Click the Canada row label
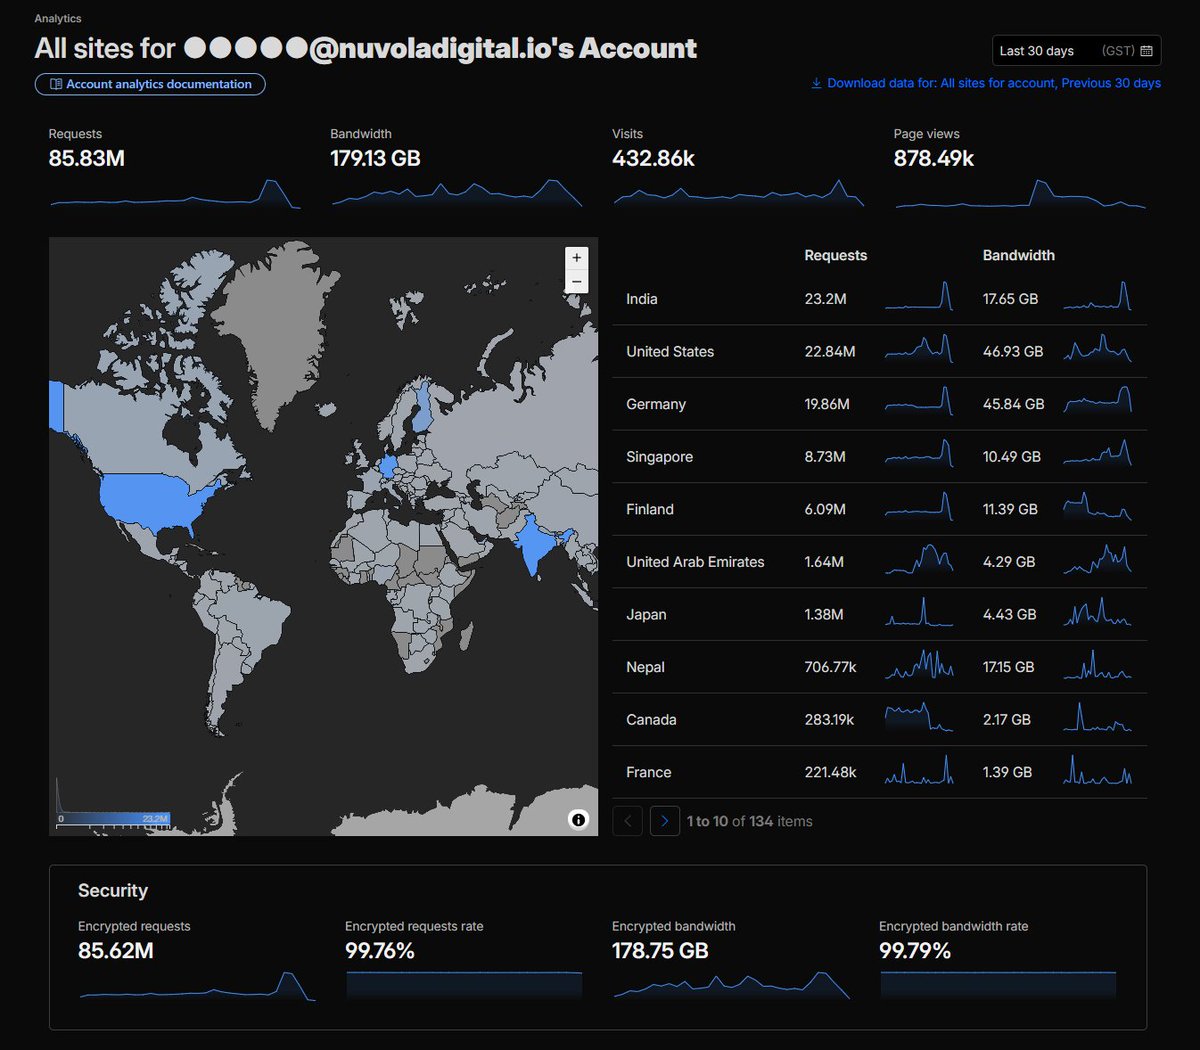 click(651, 720)
